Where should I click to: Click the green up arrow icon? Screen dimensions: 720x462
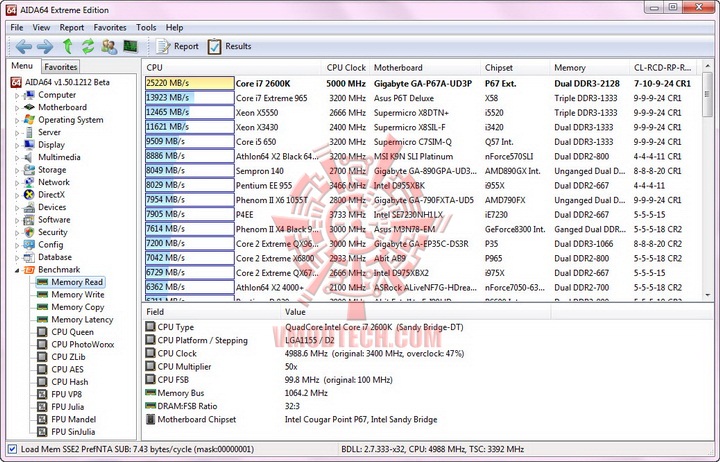68,46
